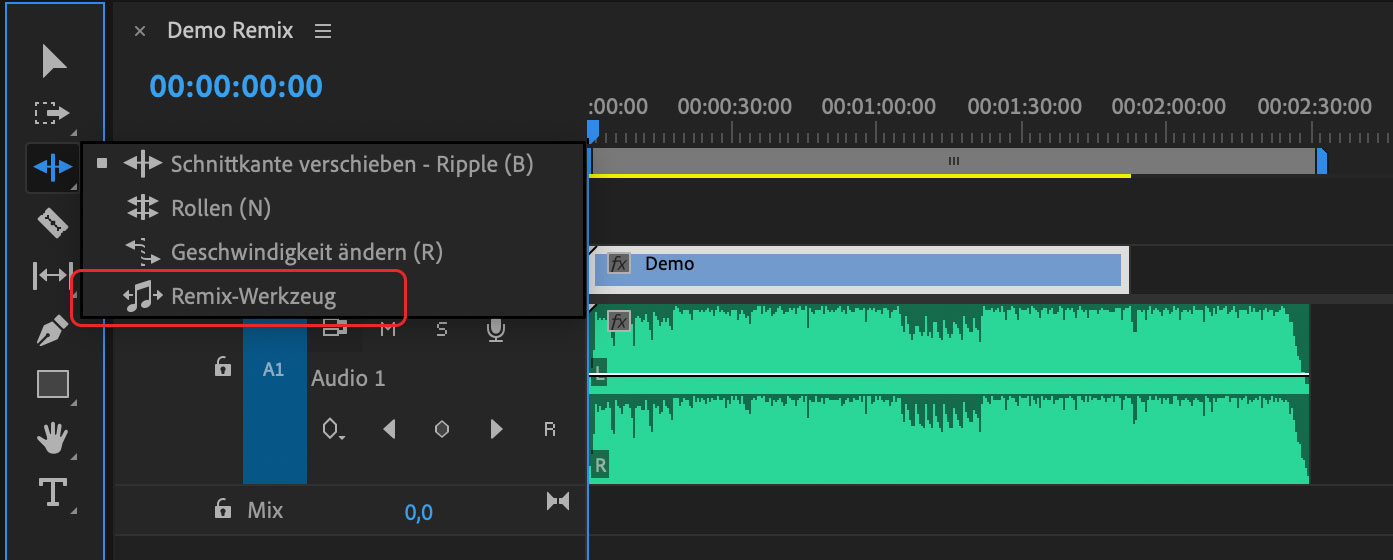Click the fx badge on Demo clip

point(619,264)
